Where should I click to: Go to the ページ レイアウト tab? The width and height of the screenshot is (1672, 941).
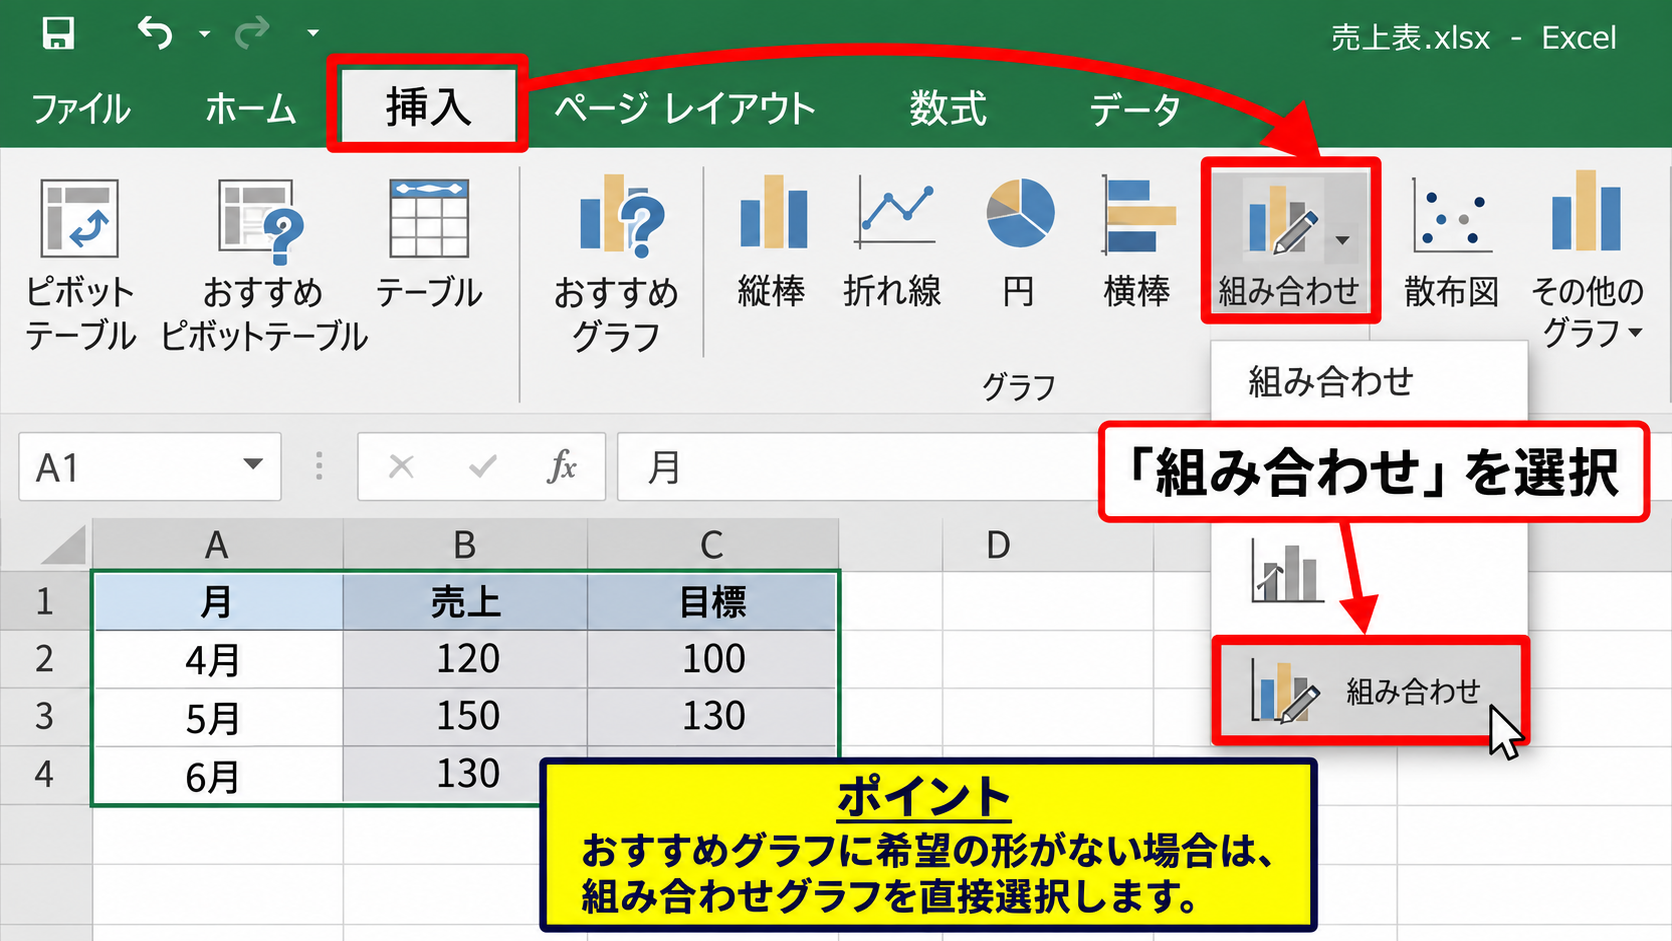[x=685, y=108]
